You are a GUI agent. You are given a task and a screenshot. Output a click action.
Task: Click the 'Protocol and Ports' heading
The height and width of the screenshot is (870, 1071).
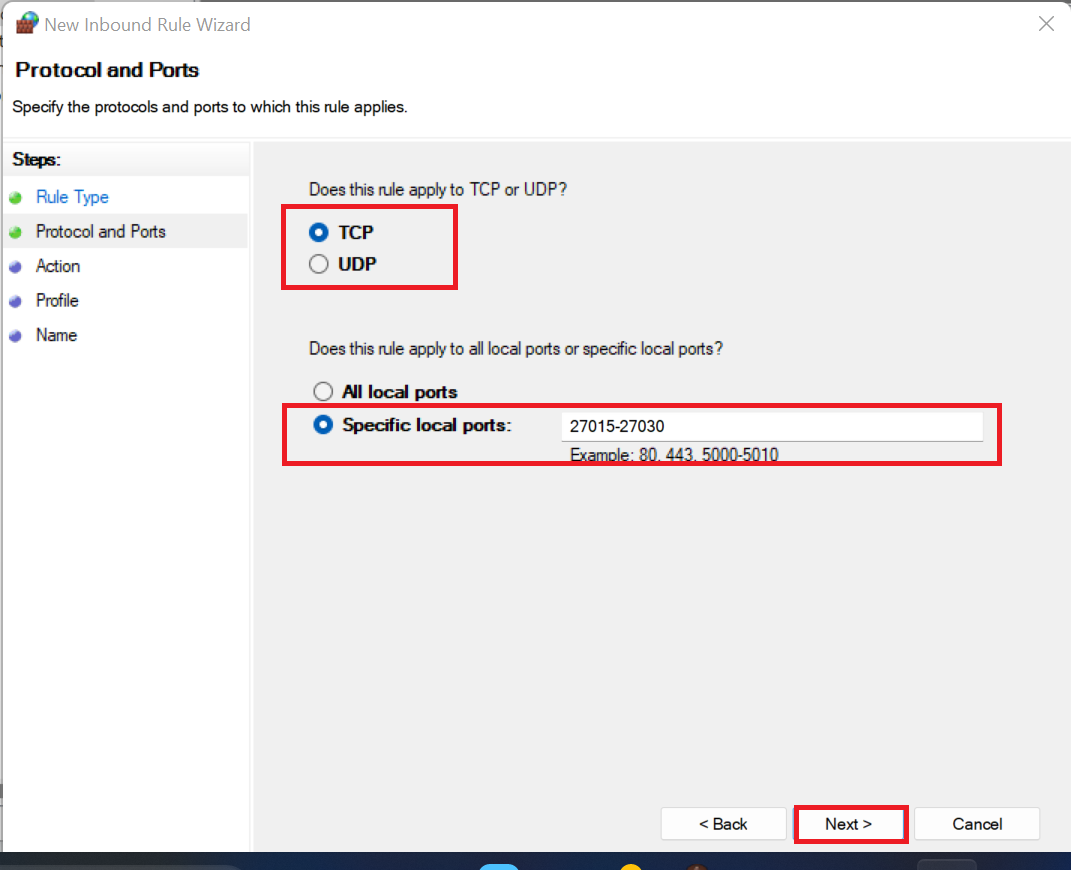(x=107, y=70)
